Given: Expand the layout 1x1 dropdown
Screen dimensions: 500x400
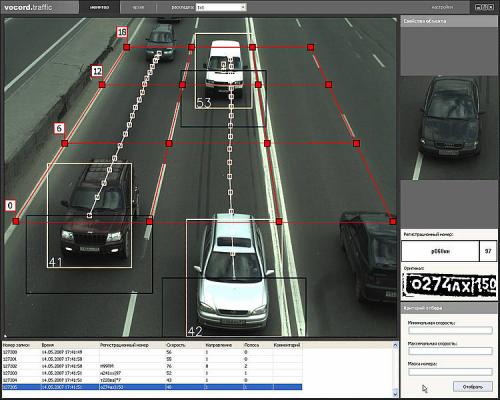Looking at the screenshot, I should click(243, 7).
